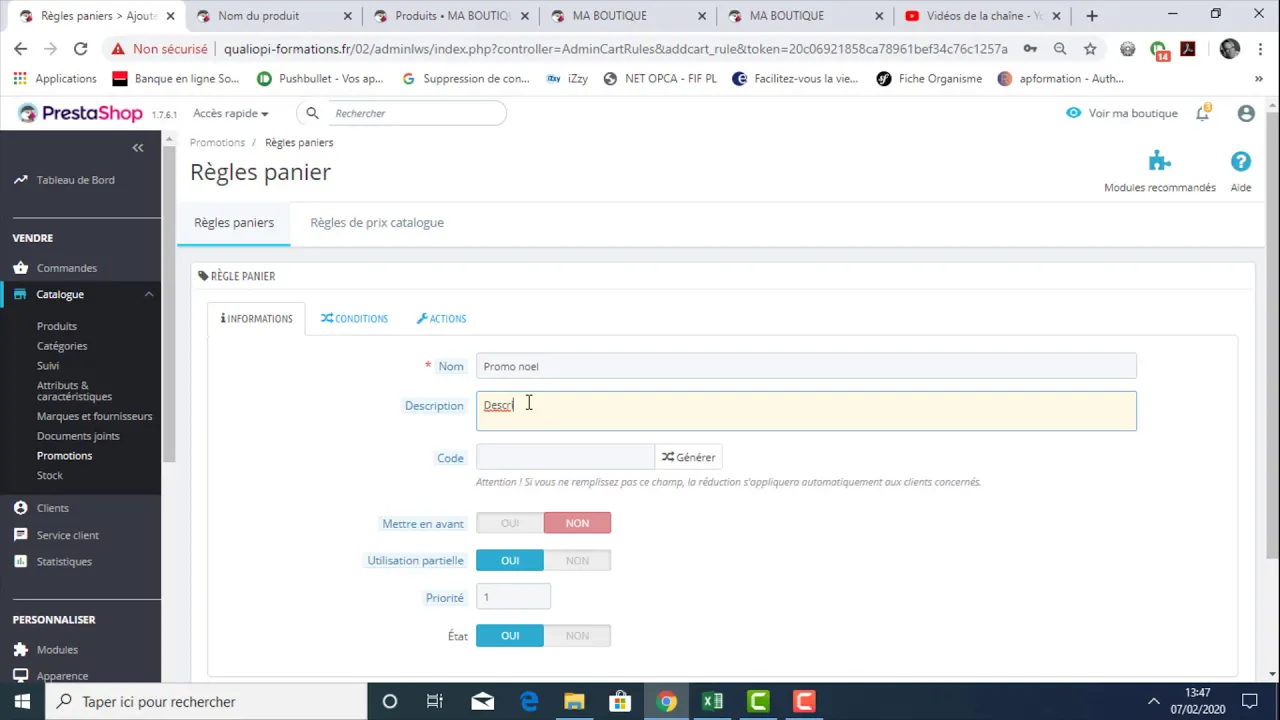Click the Promotions breadcrumb link
This screenshot has width=1280, height=720.
pos(217,142)
